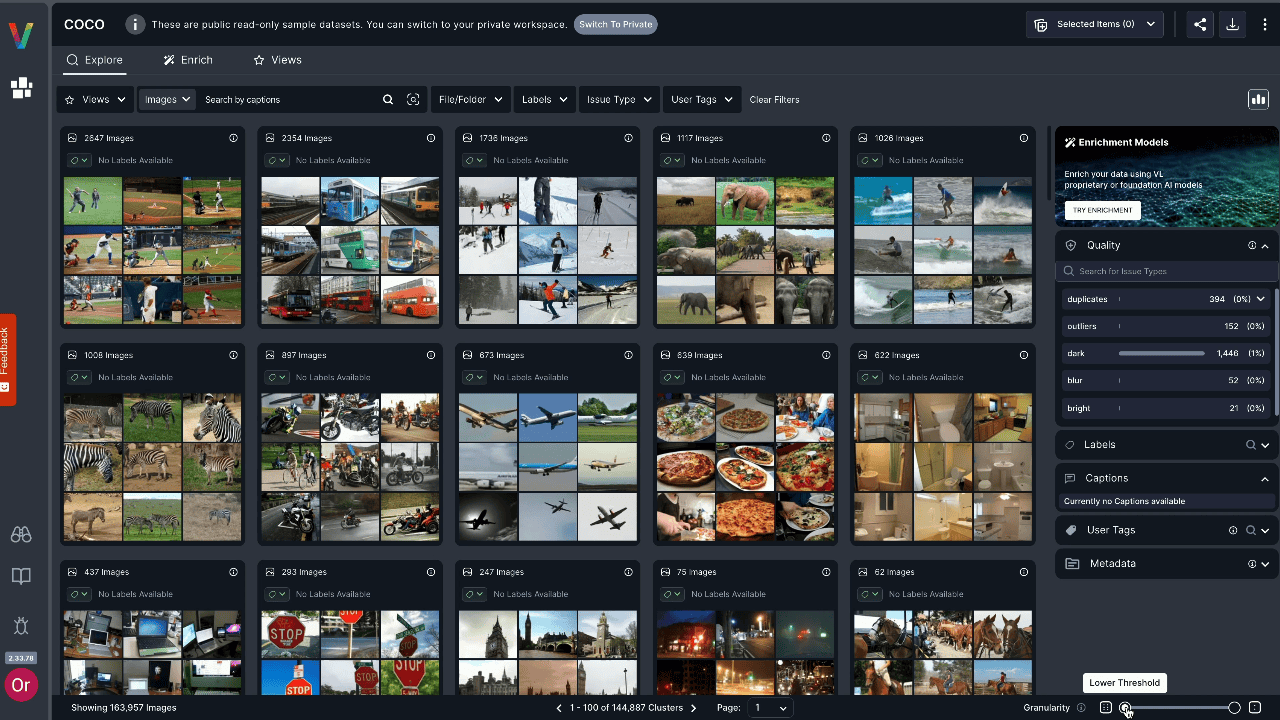
Task: Open the binoculars icon in sidebar
Action: tap(21, 535)
